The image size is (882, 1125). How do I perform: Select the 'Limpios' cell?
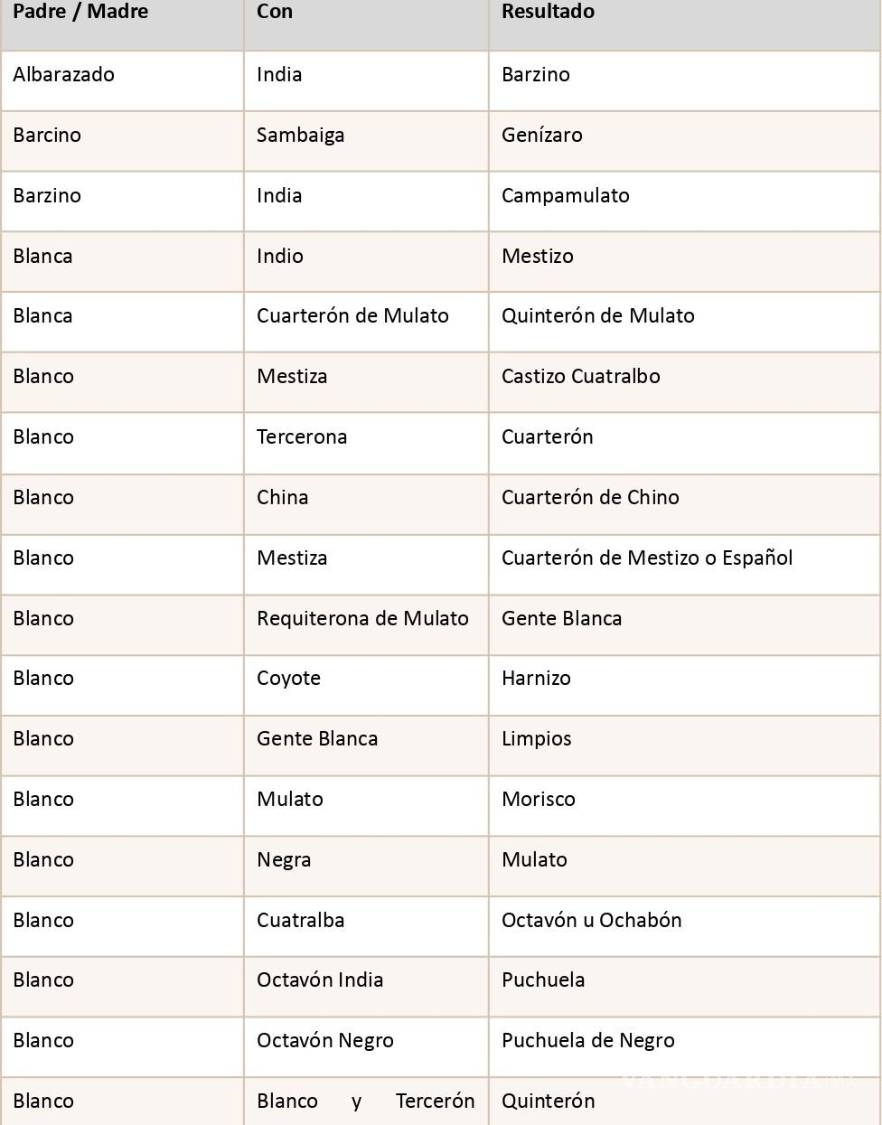(x=537, y=739)
